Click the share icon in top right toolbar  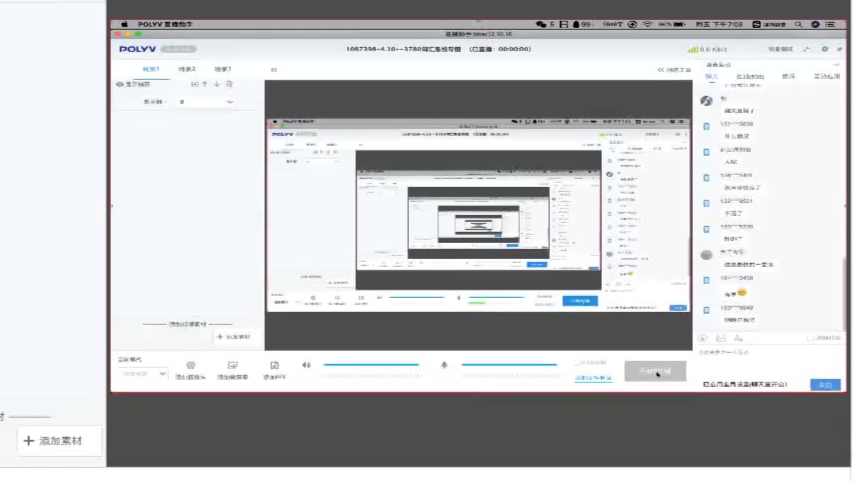pyautogui.click(x=807, y=49)
